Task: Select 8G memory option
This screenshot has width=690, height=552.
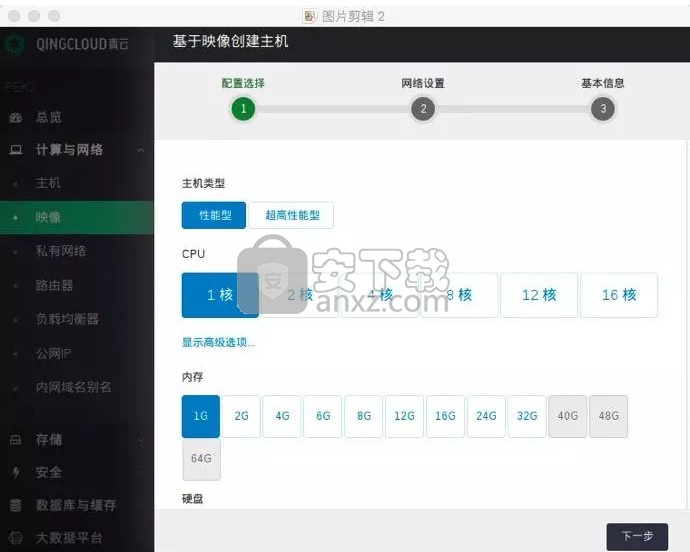Action: [x=364, y=416]
